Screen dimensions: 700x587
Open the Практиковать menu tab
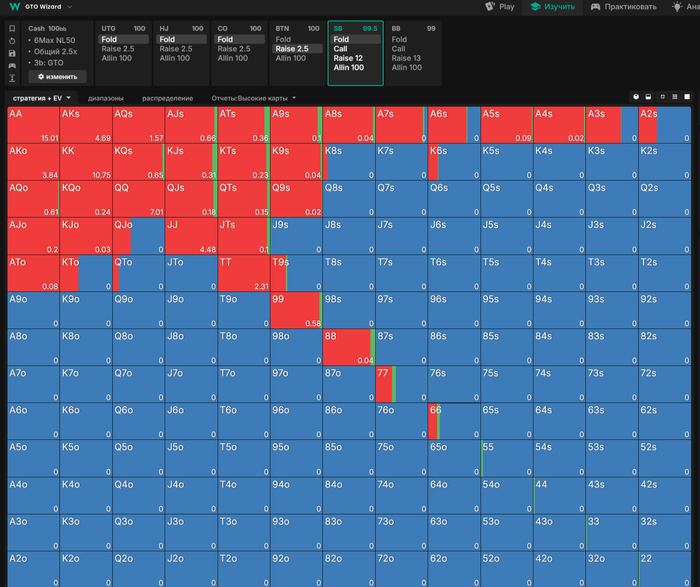coord(624,7)
